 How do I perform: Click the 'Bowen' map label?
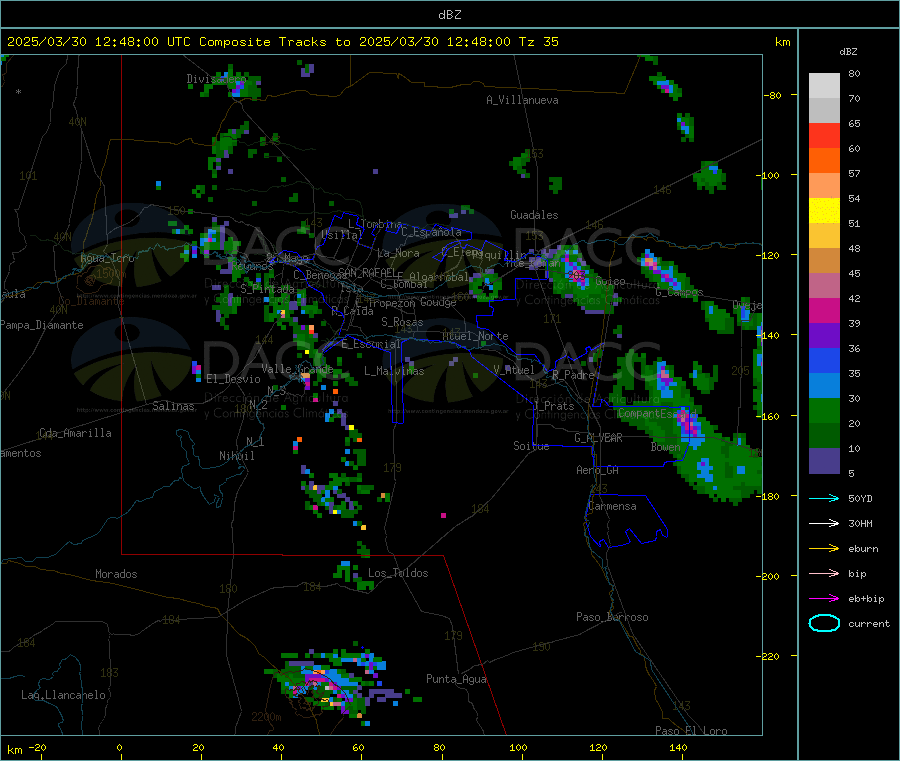click(666, 447)
